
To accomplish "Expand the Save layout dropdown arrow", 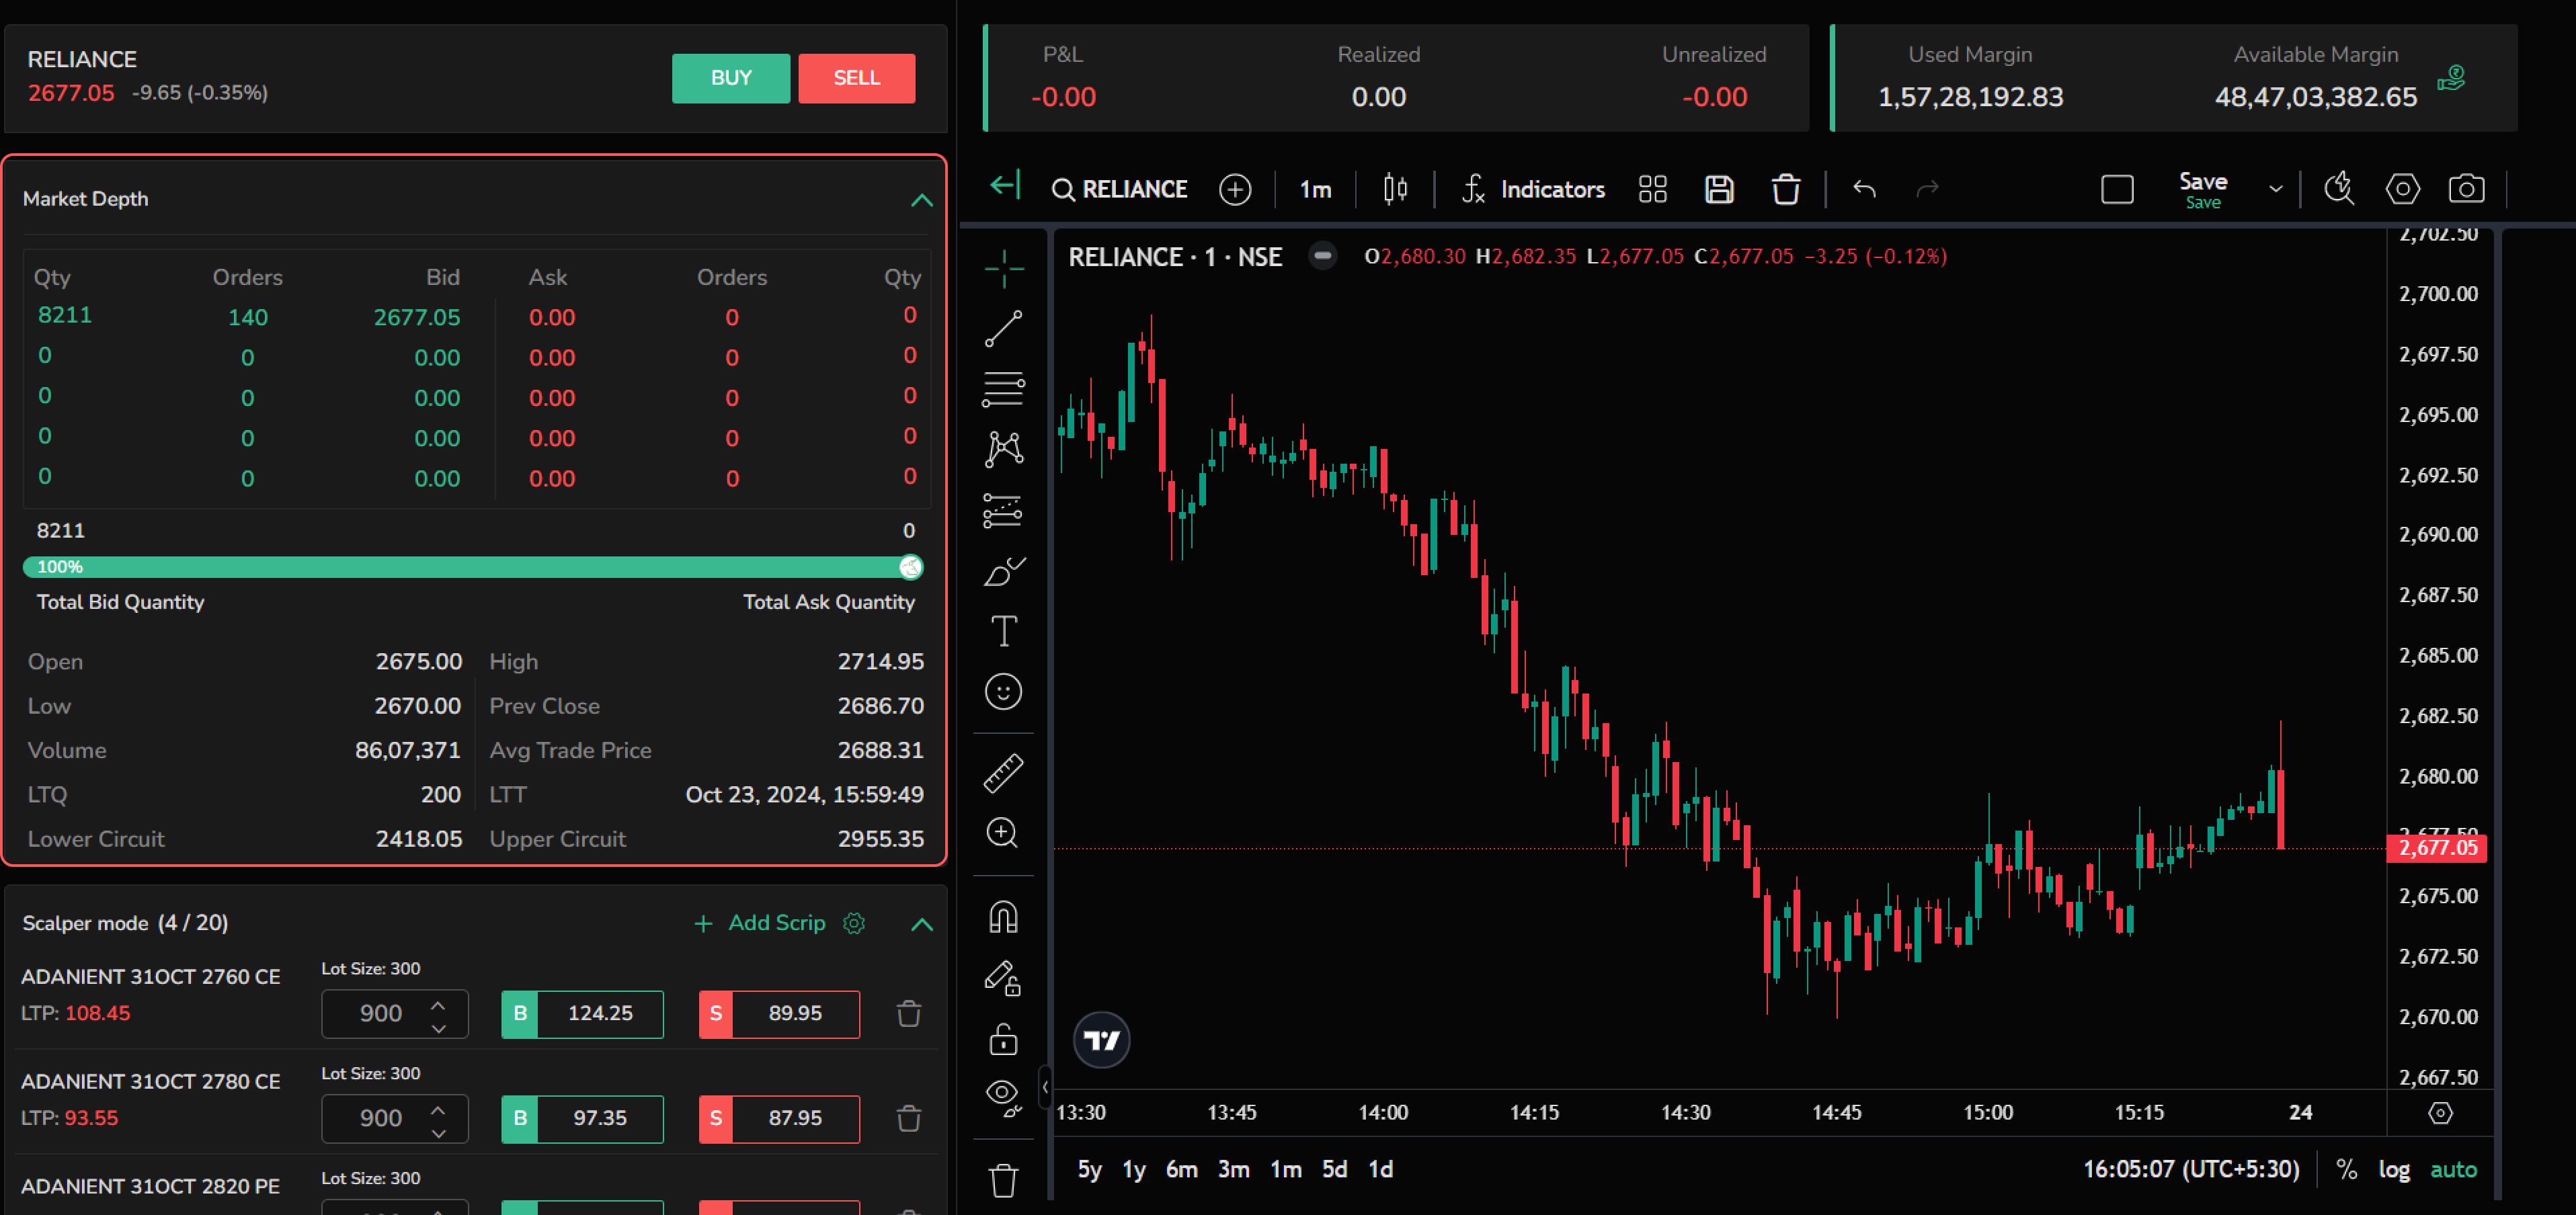I will click(x=2276, y=190).
